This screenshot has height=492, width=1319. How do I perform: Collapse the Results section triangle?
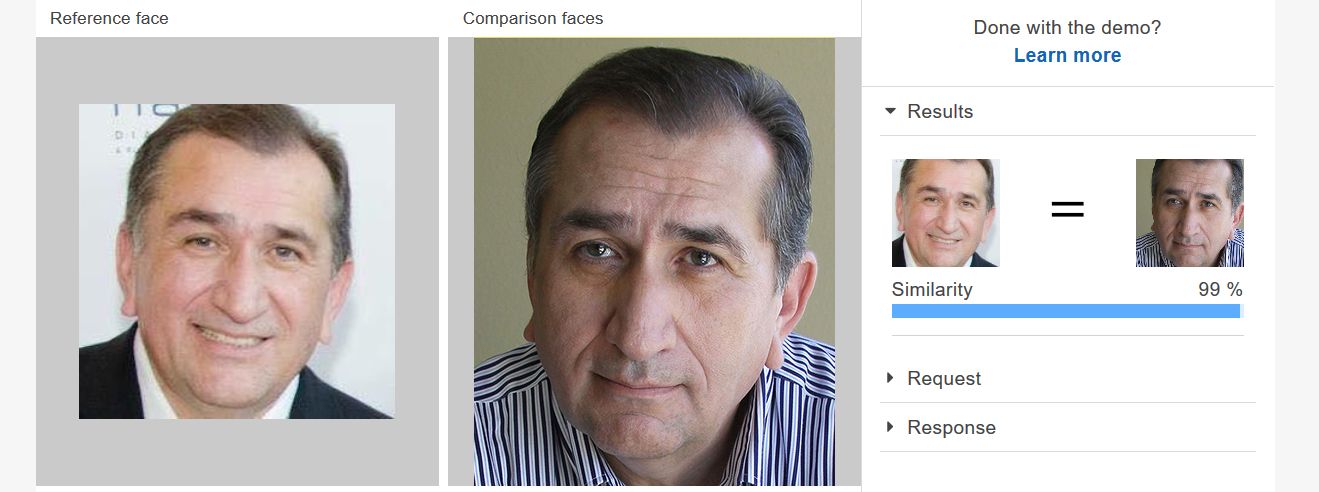(890, 111)
